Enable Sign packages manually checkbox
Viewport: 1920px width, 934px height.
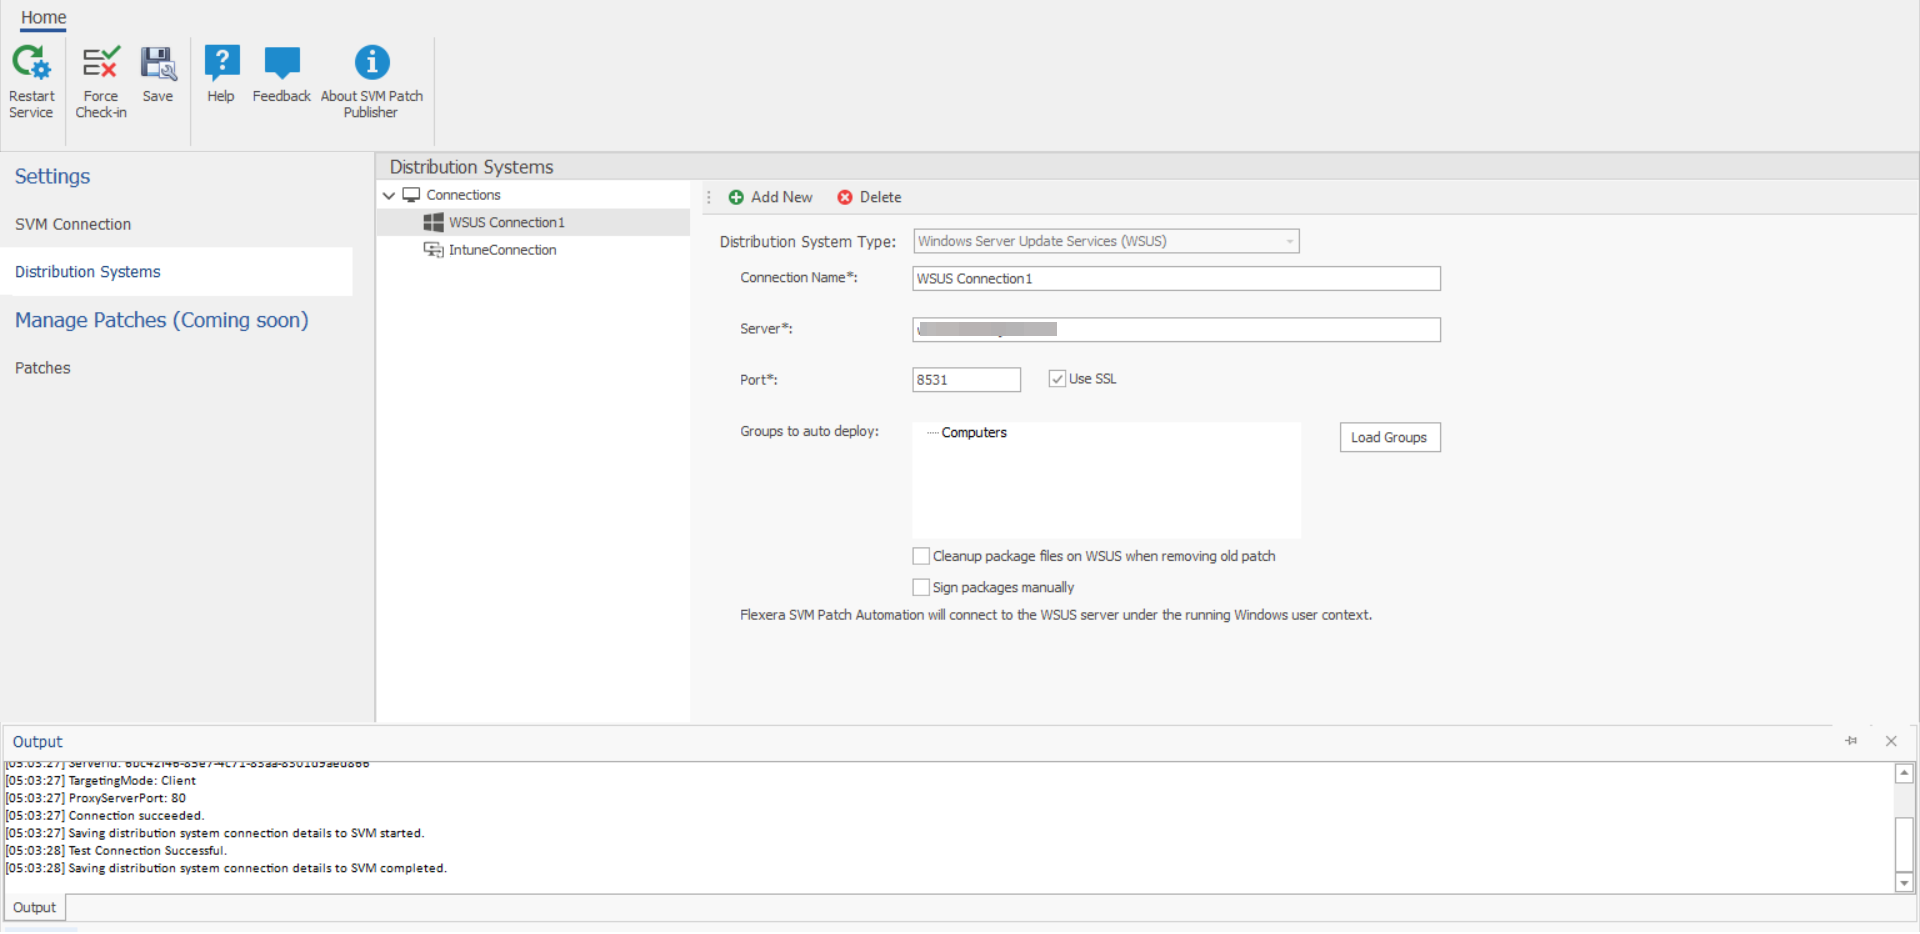(921, 587)
